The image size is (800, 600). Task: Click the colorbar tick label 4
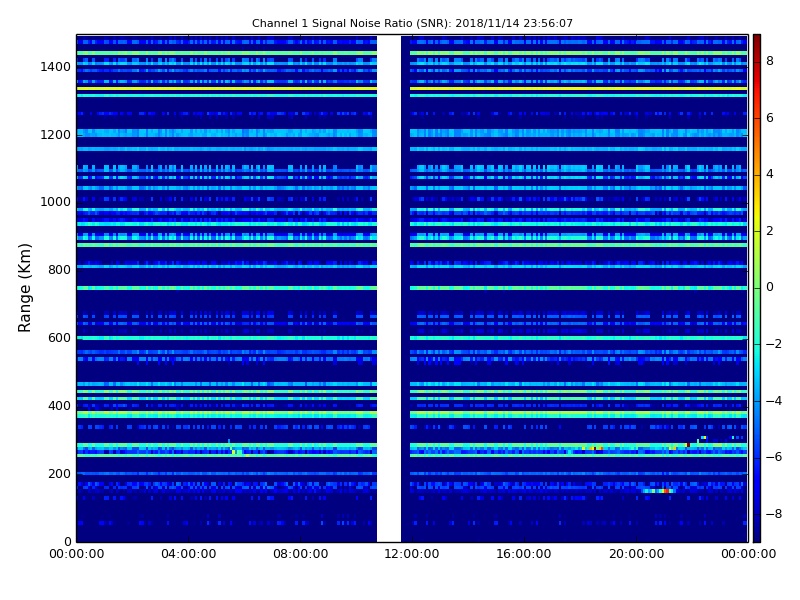pyautogui.click(x=770, y=174)
